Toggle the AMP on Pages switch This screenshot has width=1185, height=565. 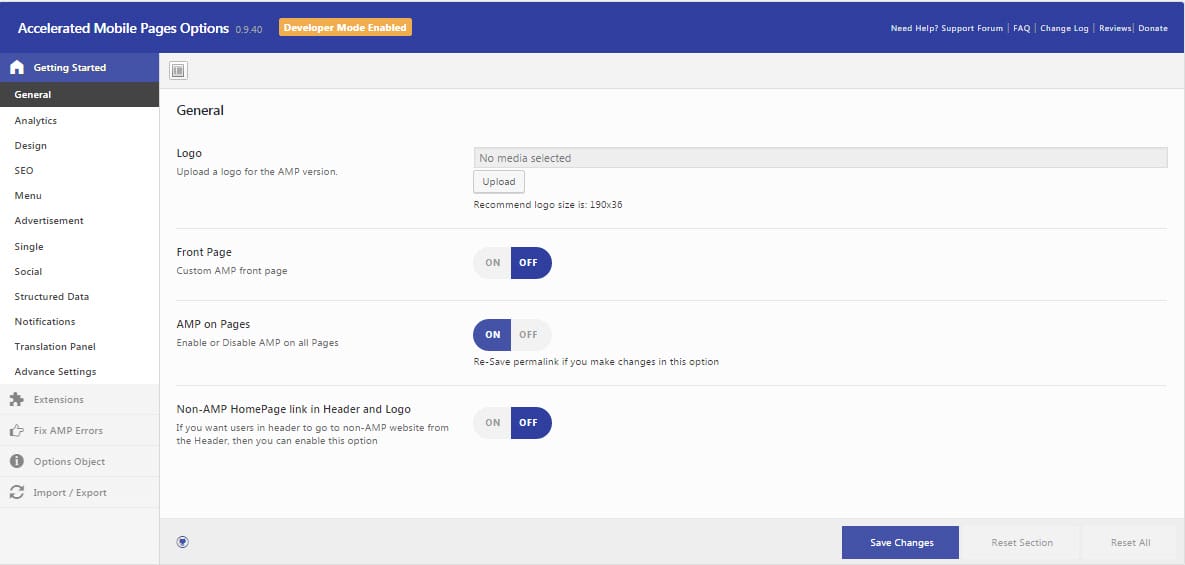tap(512, 335)
